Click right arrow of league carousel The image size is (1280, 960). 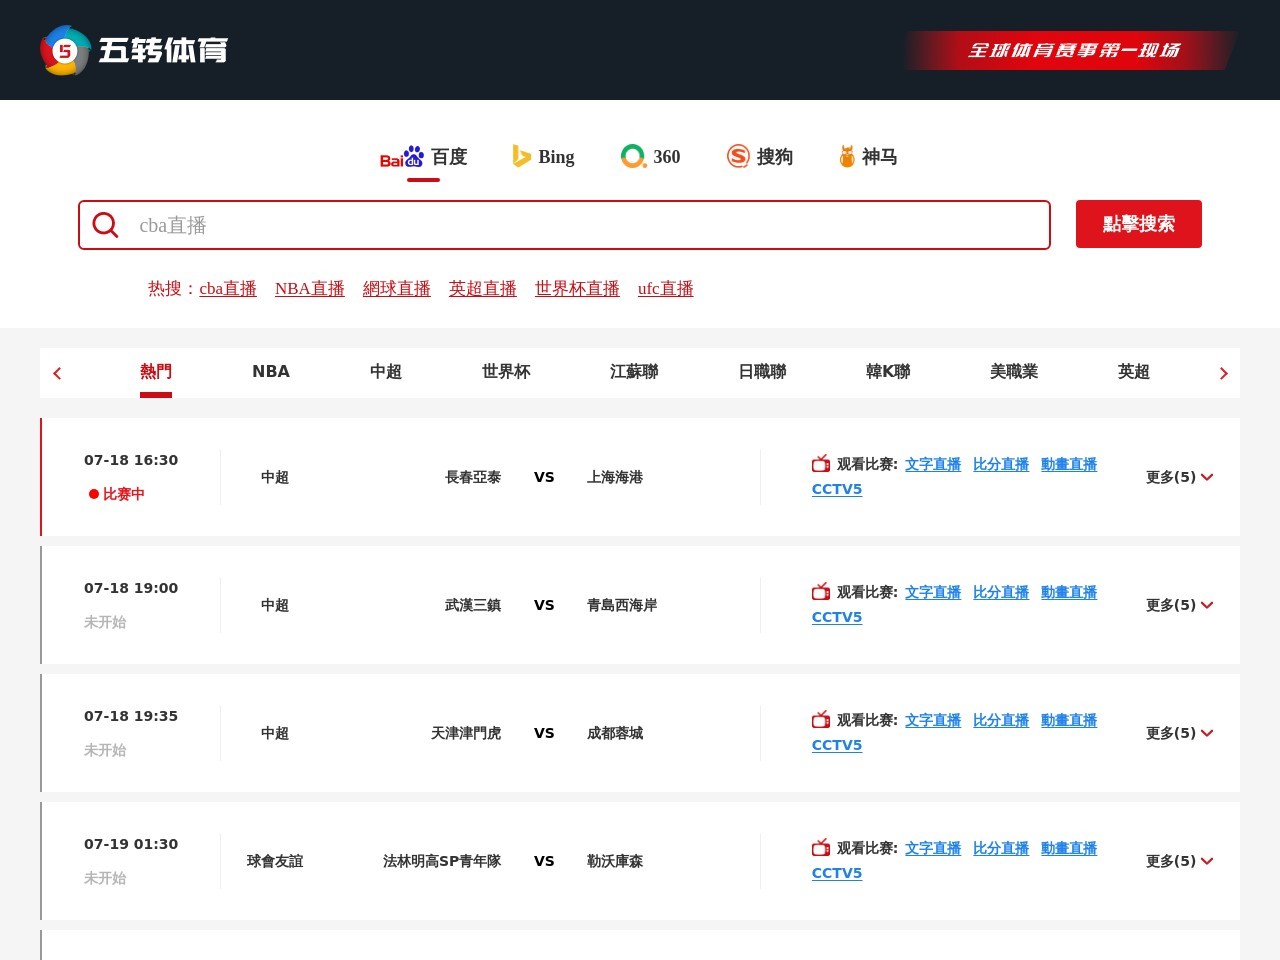(1223, 373)
